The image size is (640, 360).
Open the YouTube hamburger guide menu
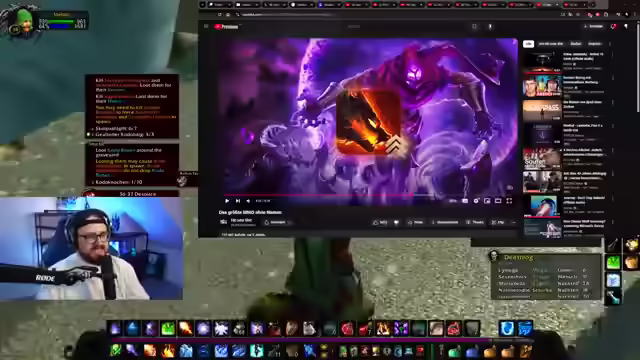206,27
